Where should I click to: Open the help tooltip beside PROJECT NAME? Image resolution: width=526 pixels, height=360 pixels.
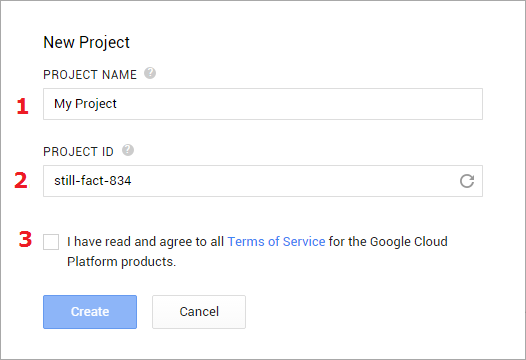click(150, 73)
